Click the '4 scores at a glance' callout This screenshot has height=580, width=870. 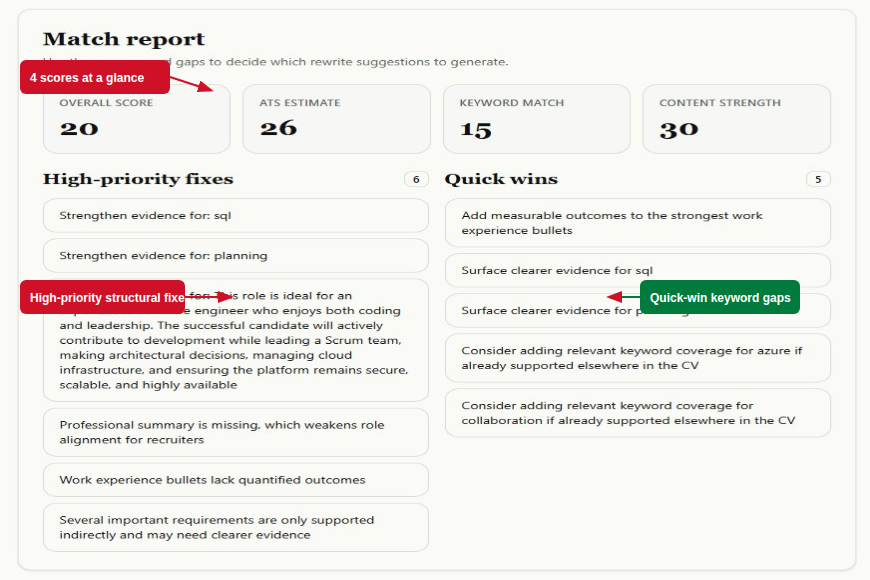pyautogui.click(x=95, y=77)
